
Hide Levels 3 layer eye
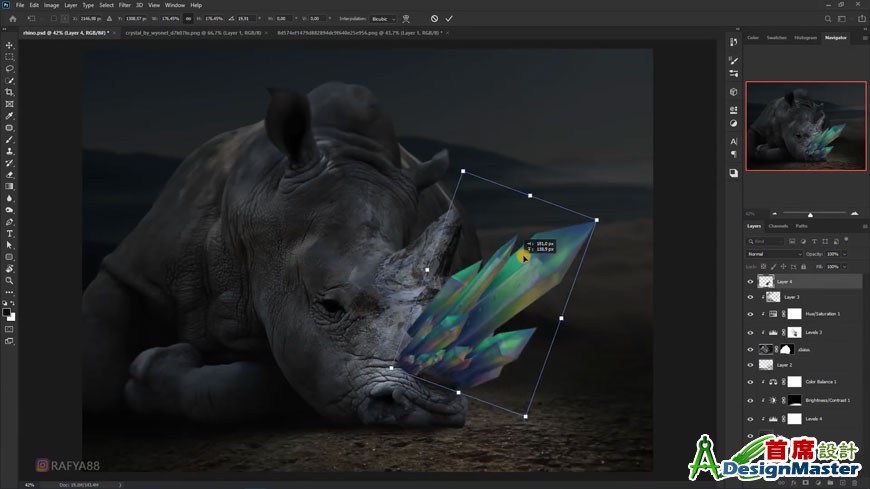pyautogui.click(x=750, y=332)
